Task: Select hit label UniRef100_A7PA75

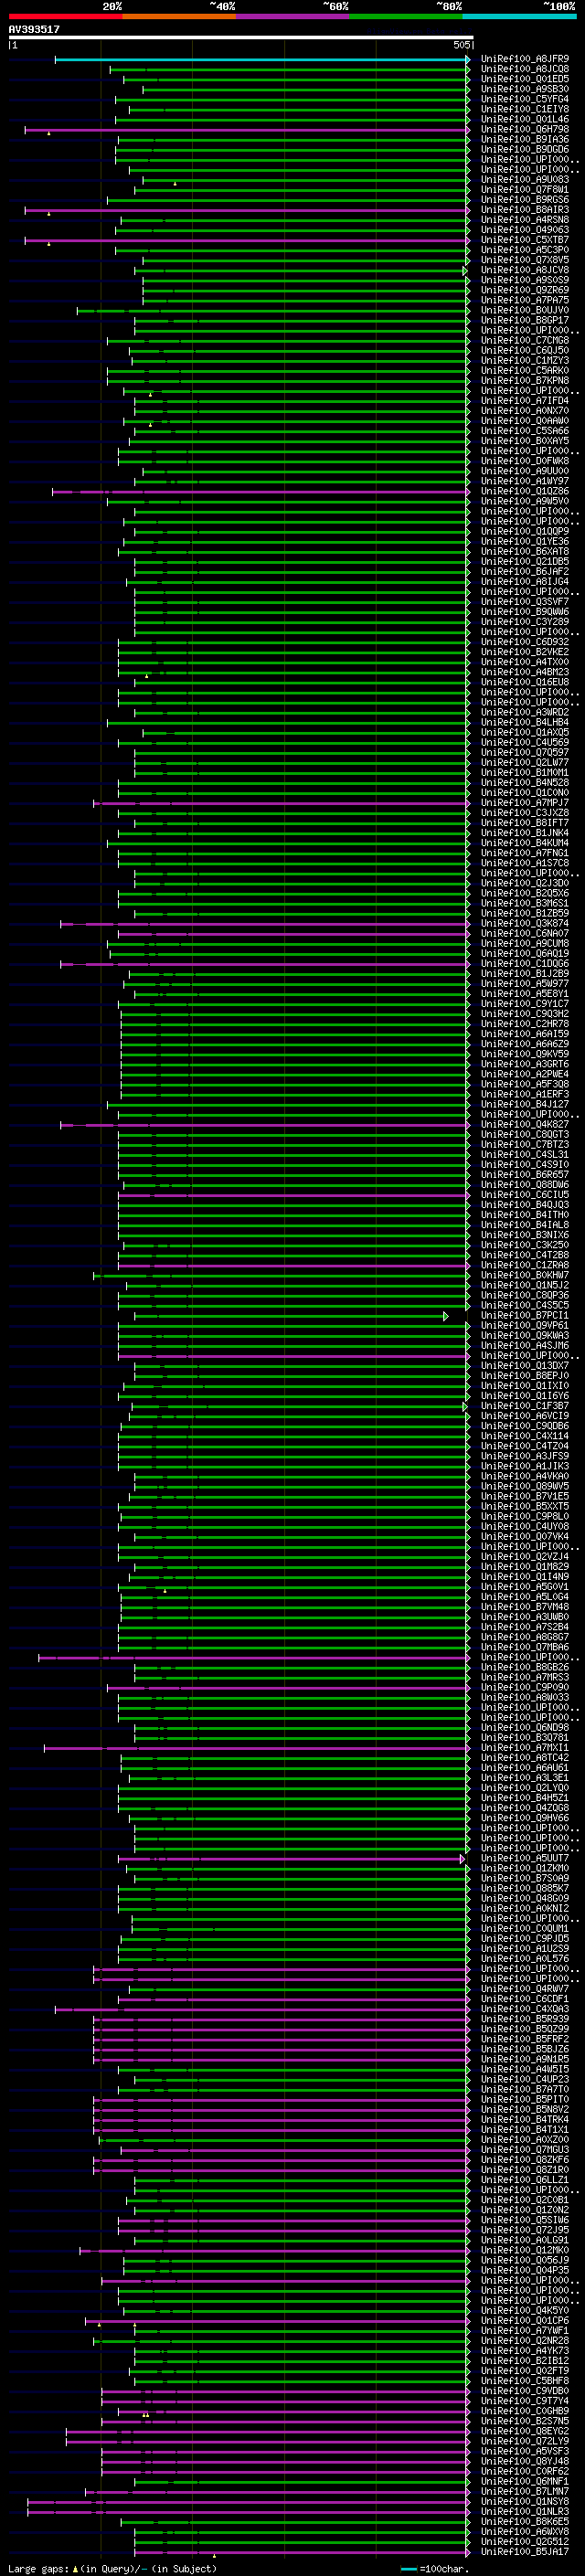Action: click(x=525, y=300)
